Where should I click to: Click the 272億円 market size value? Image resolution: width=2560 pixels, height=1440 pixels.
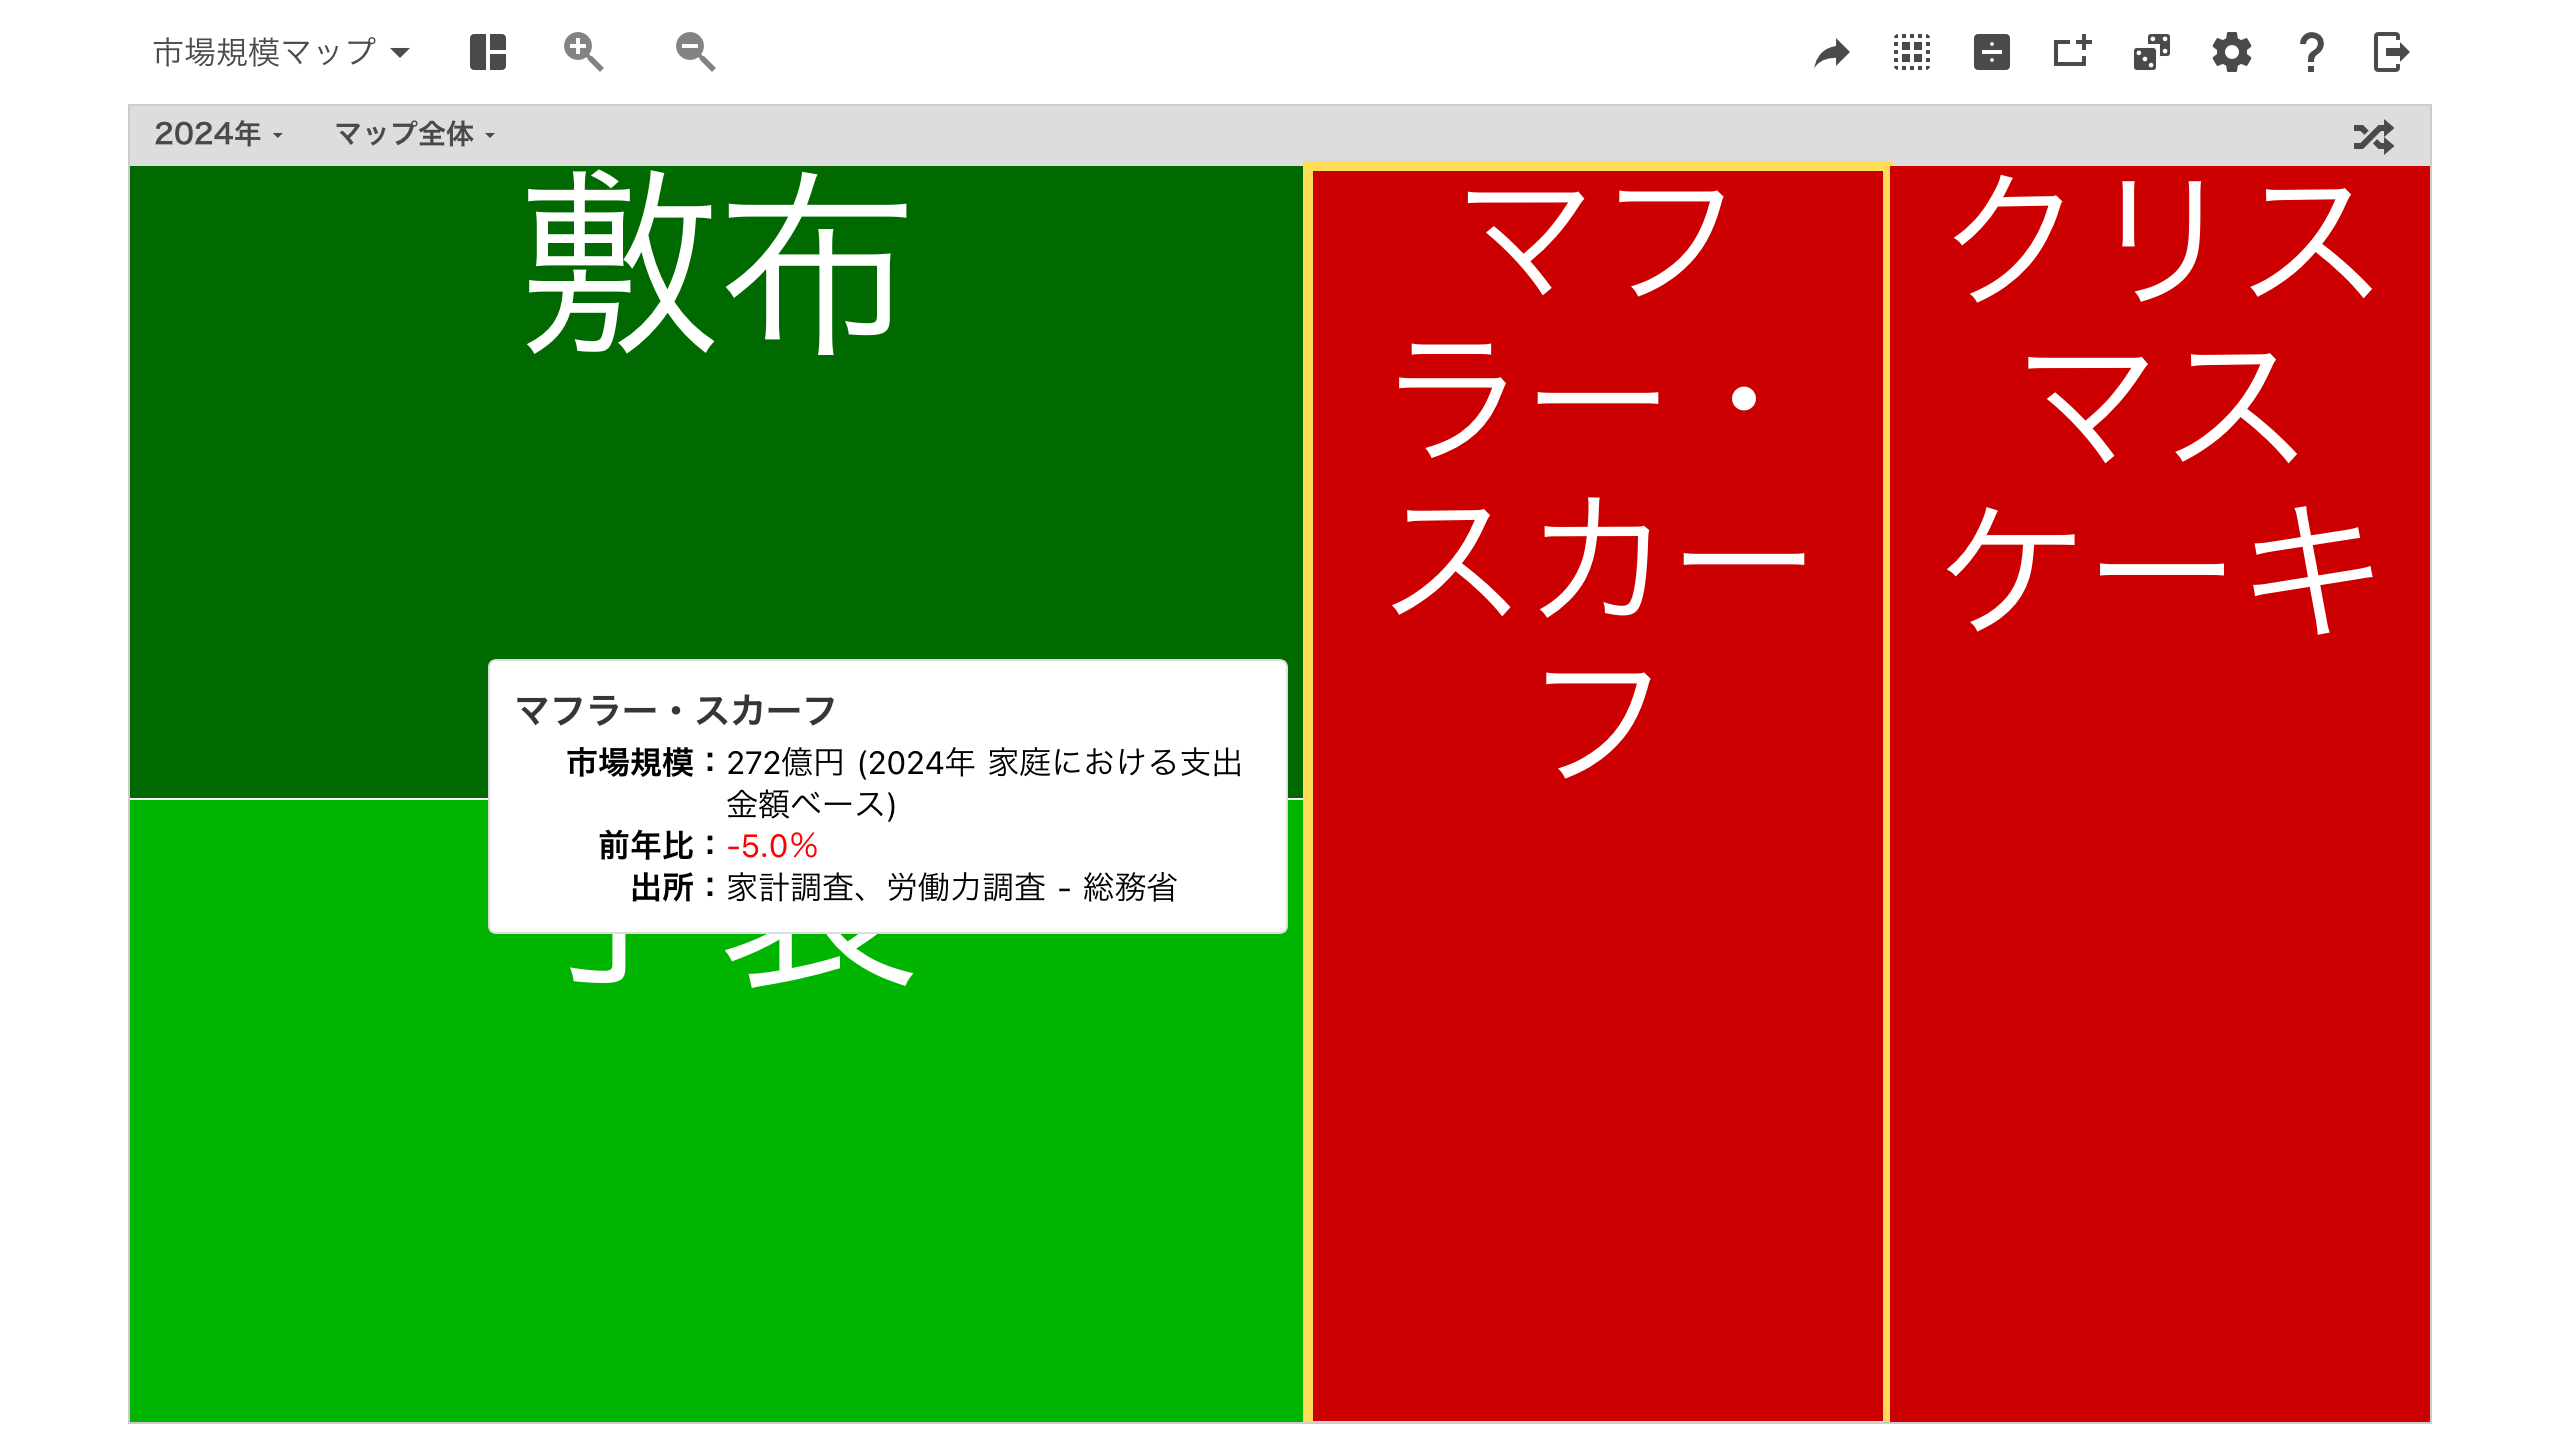click(x=786, y=763)
